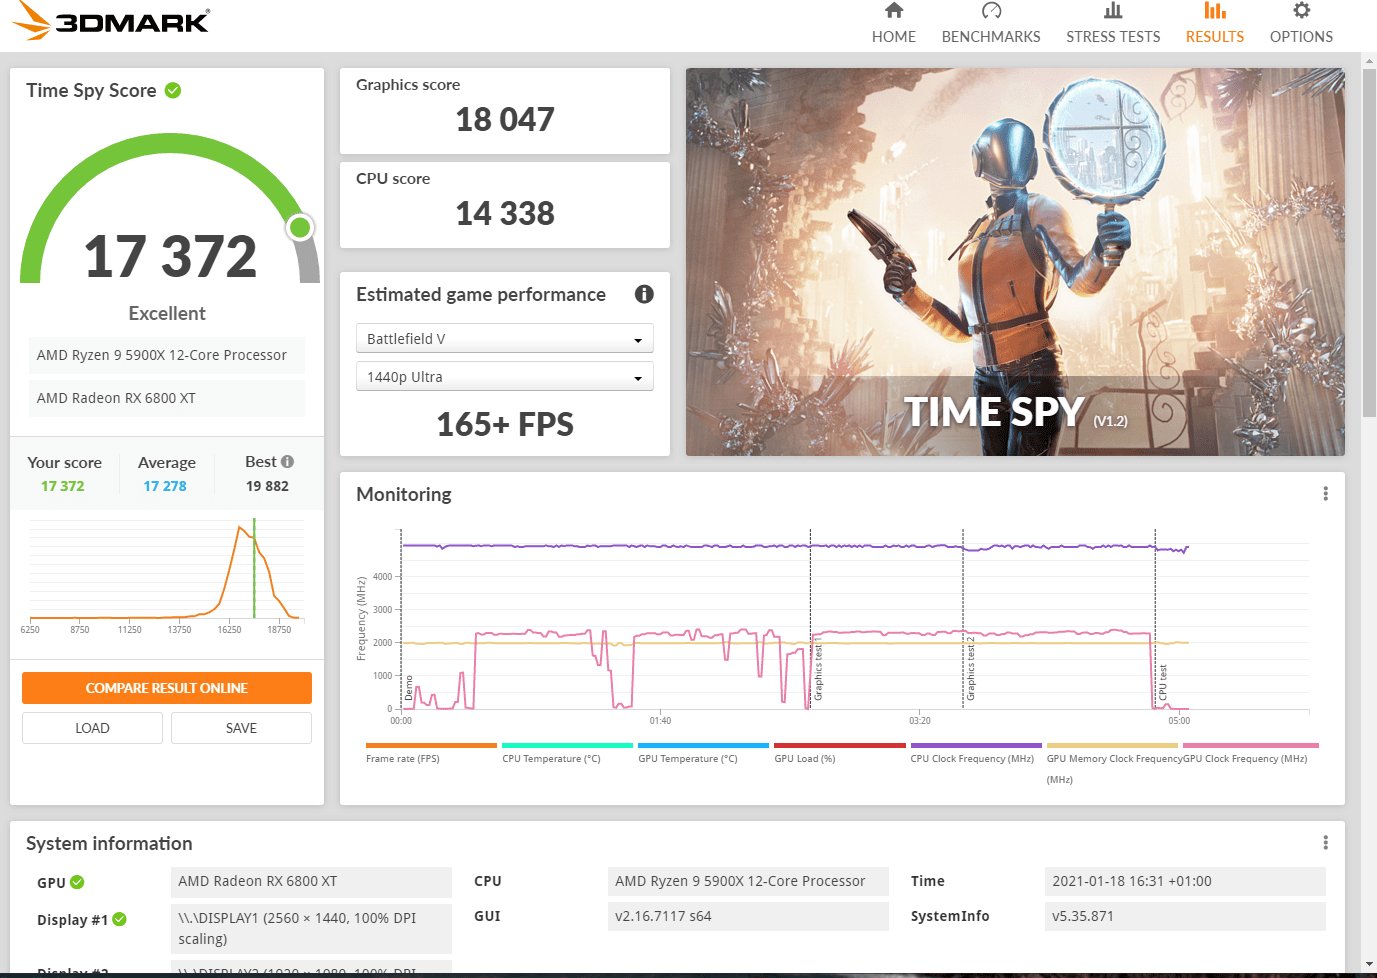
Task: Click the 3DMark logo
Action: click(x=111, y=20)
